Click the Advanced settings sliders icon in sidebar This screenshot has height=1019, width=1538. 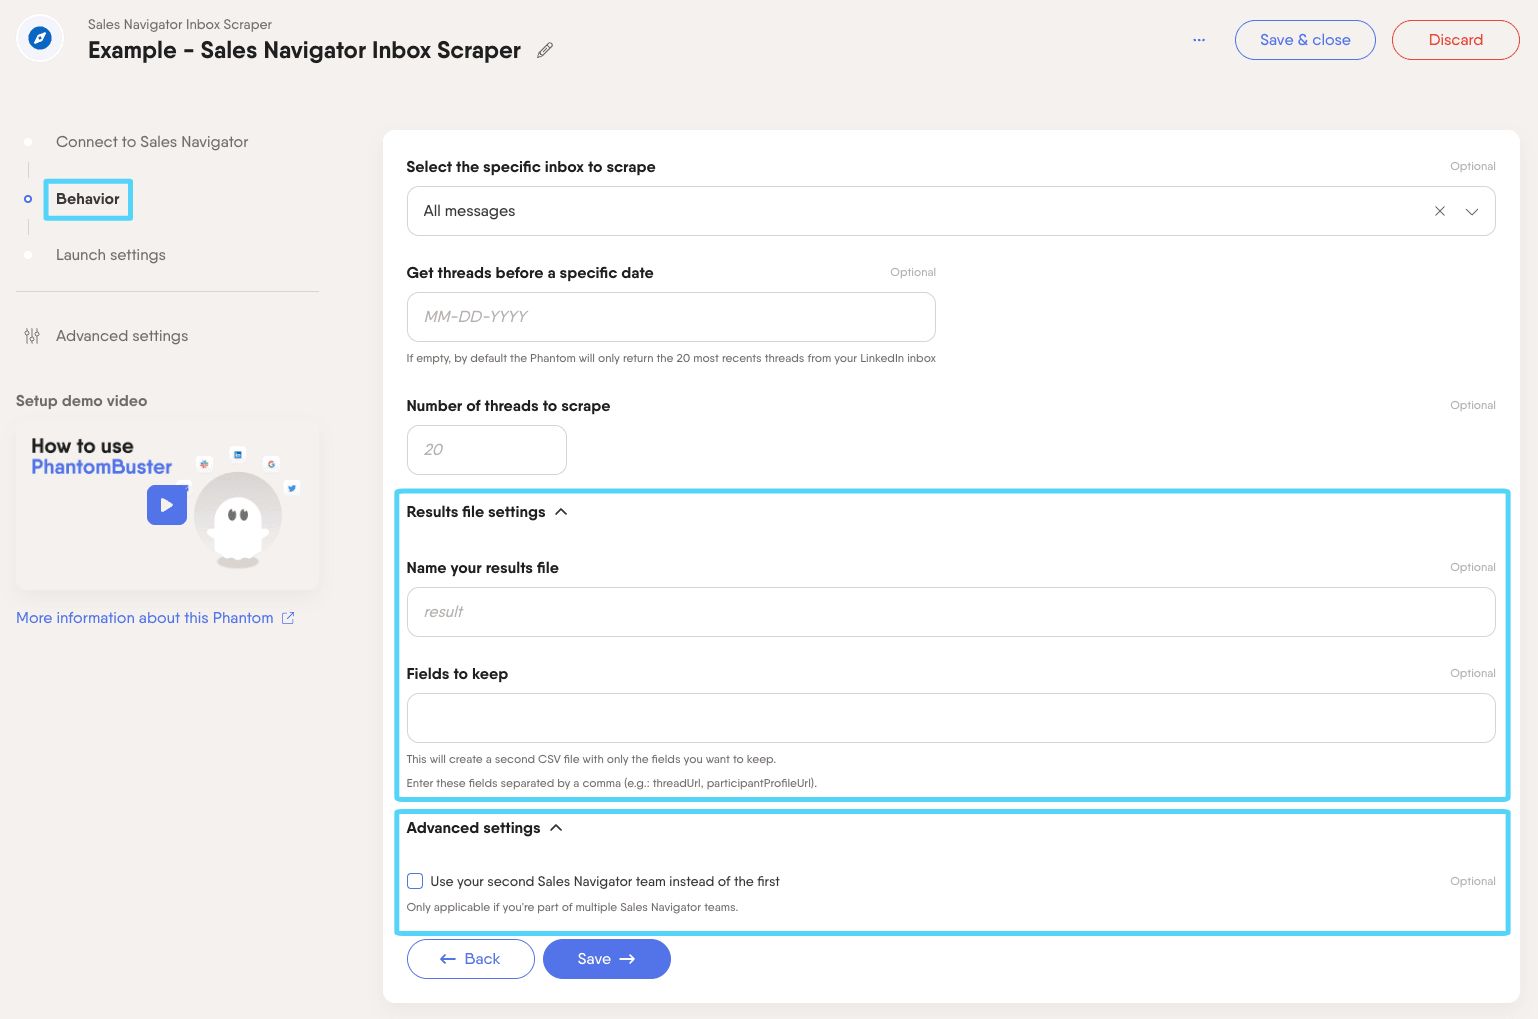coord(32,336)
